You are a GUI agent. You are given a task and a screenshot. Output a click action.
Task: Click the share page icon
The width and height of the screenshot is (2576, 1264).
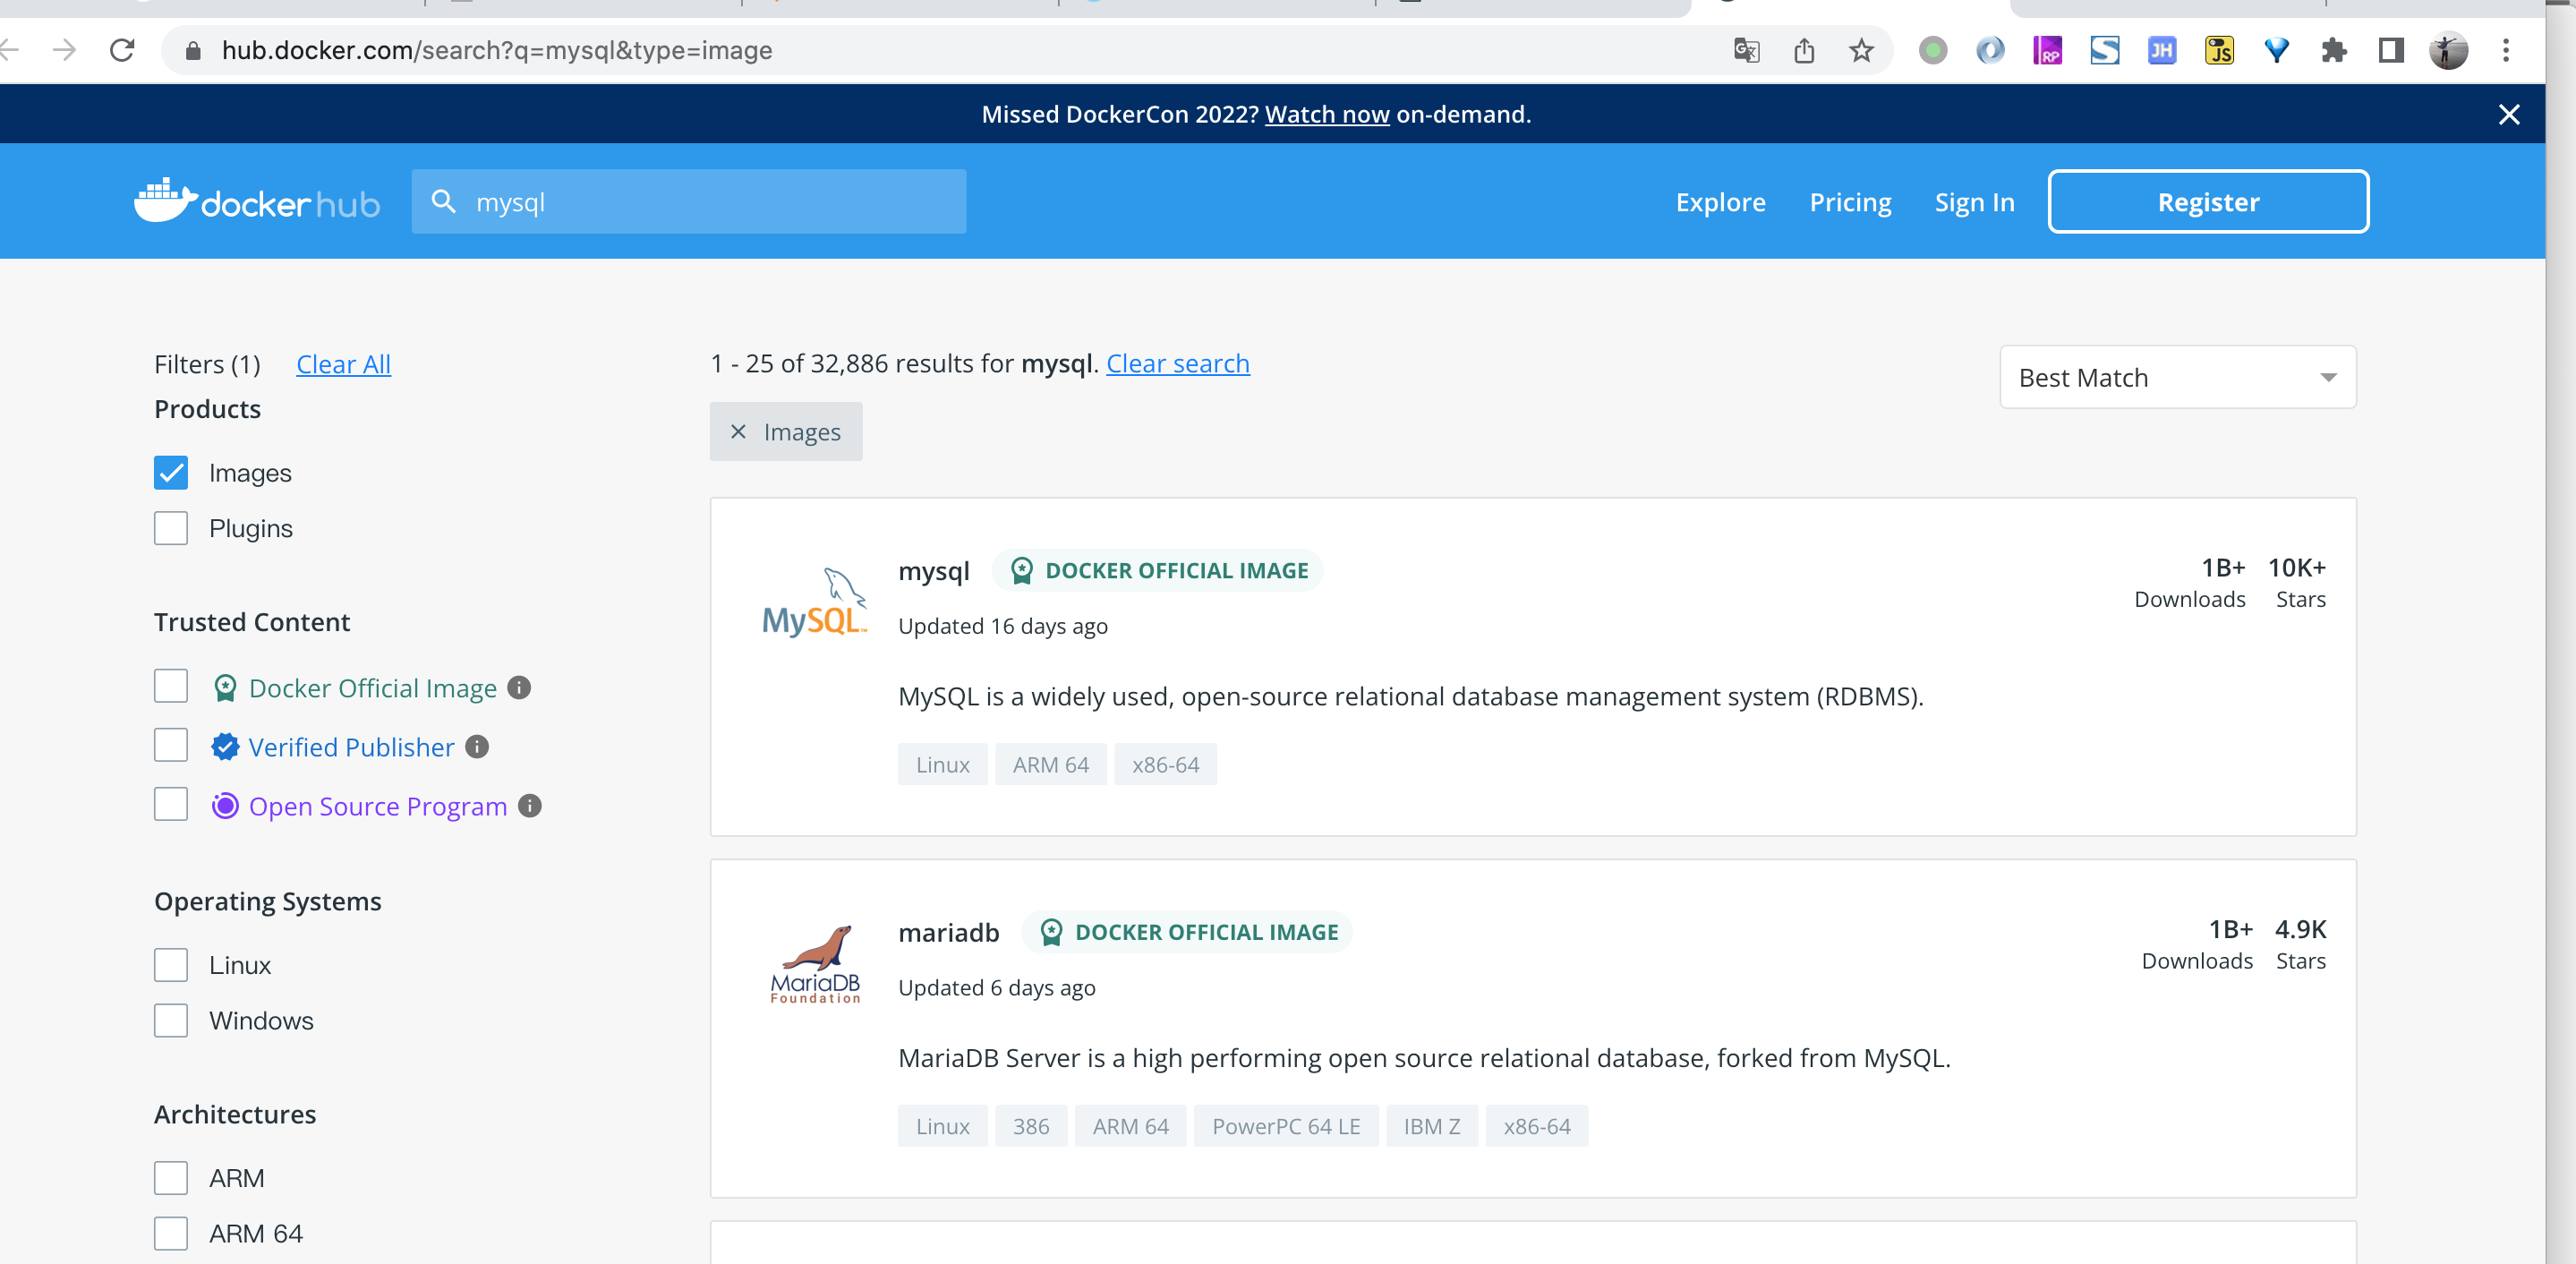tap(1804, 50)
